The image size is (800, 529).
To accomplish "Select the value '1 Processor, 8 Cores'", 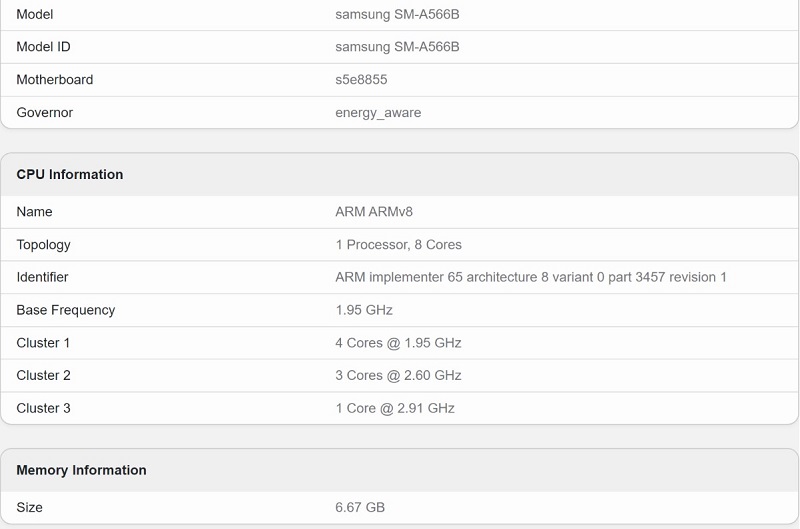I will pyautogui.click(x=398, y=245).
